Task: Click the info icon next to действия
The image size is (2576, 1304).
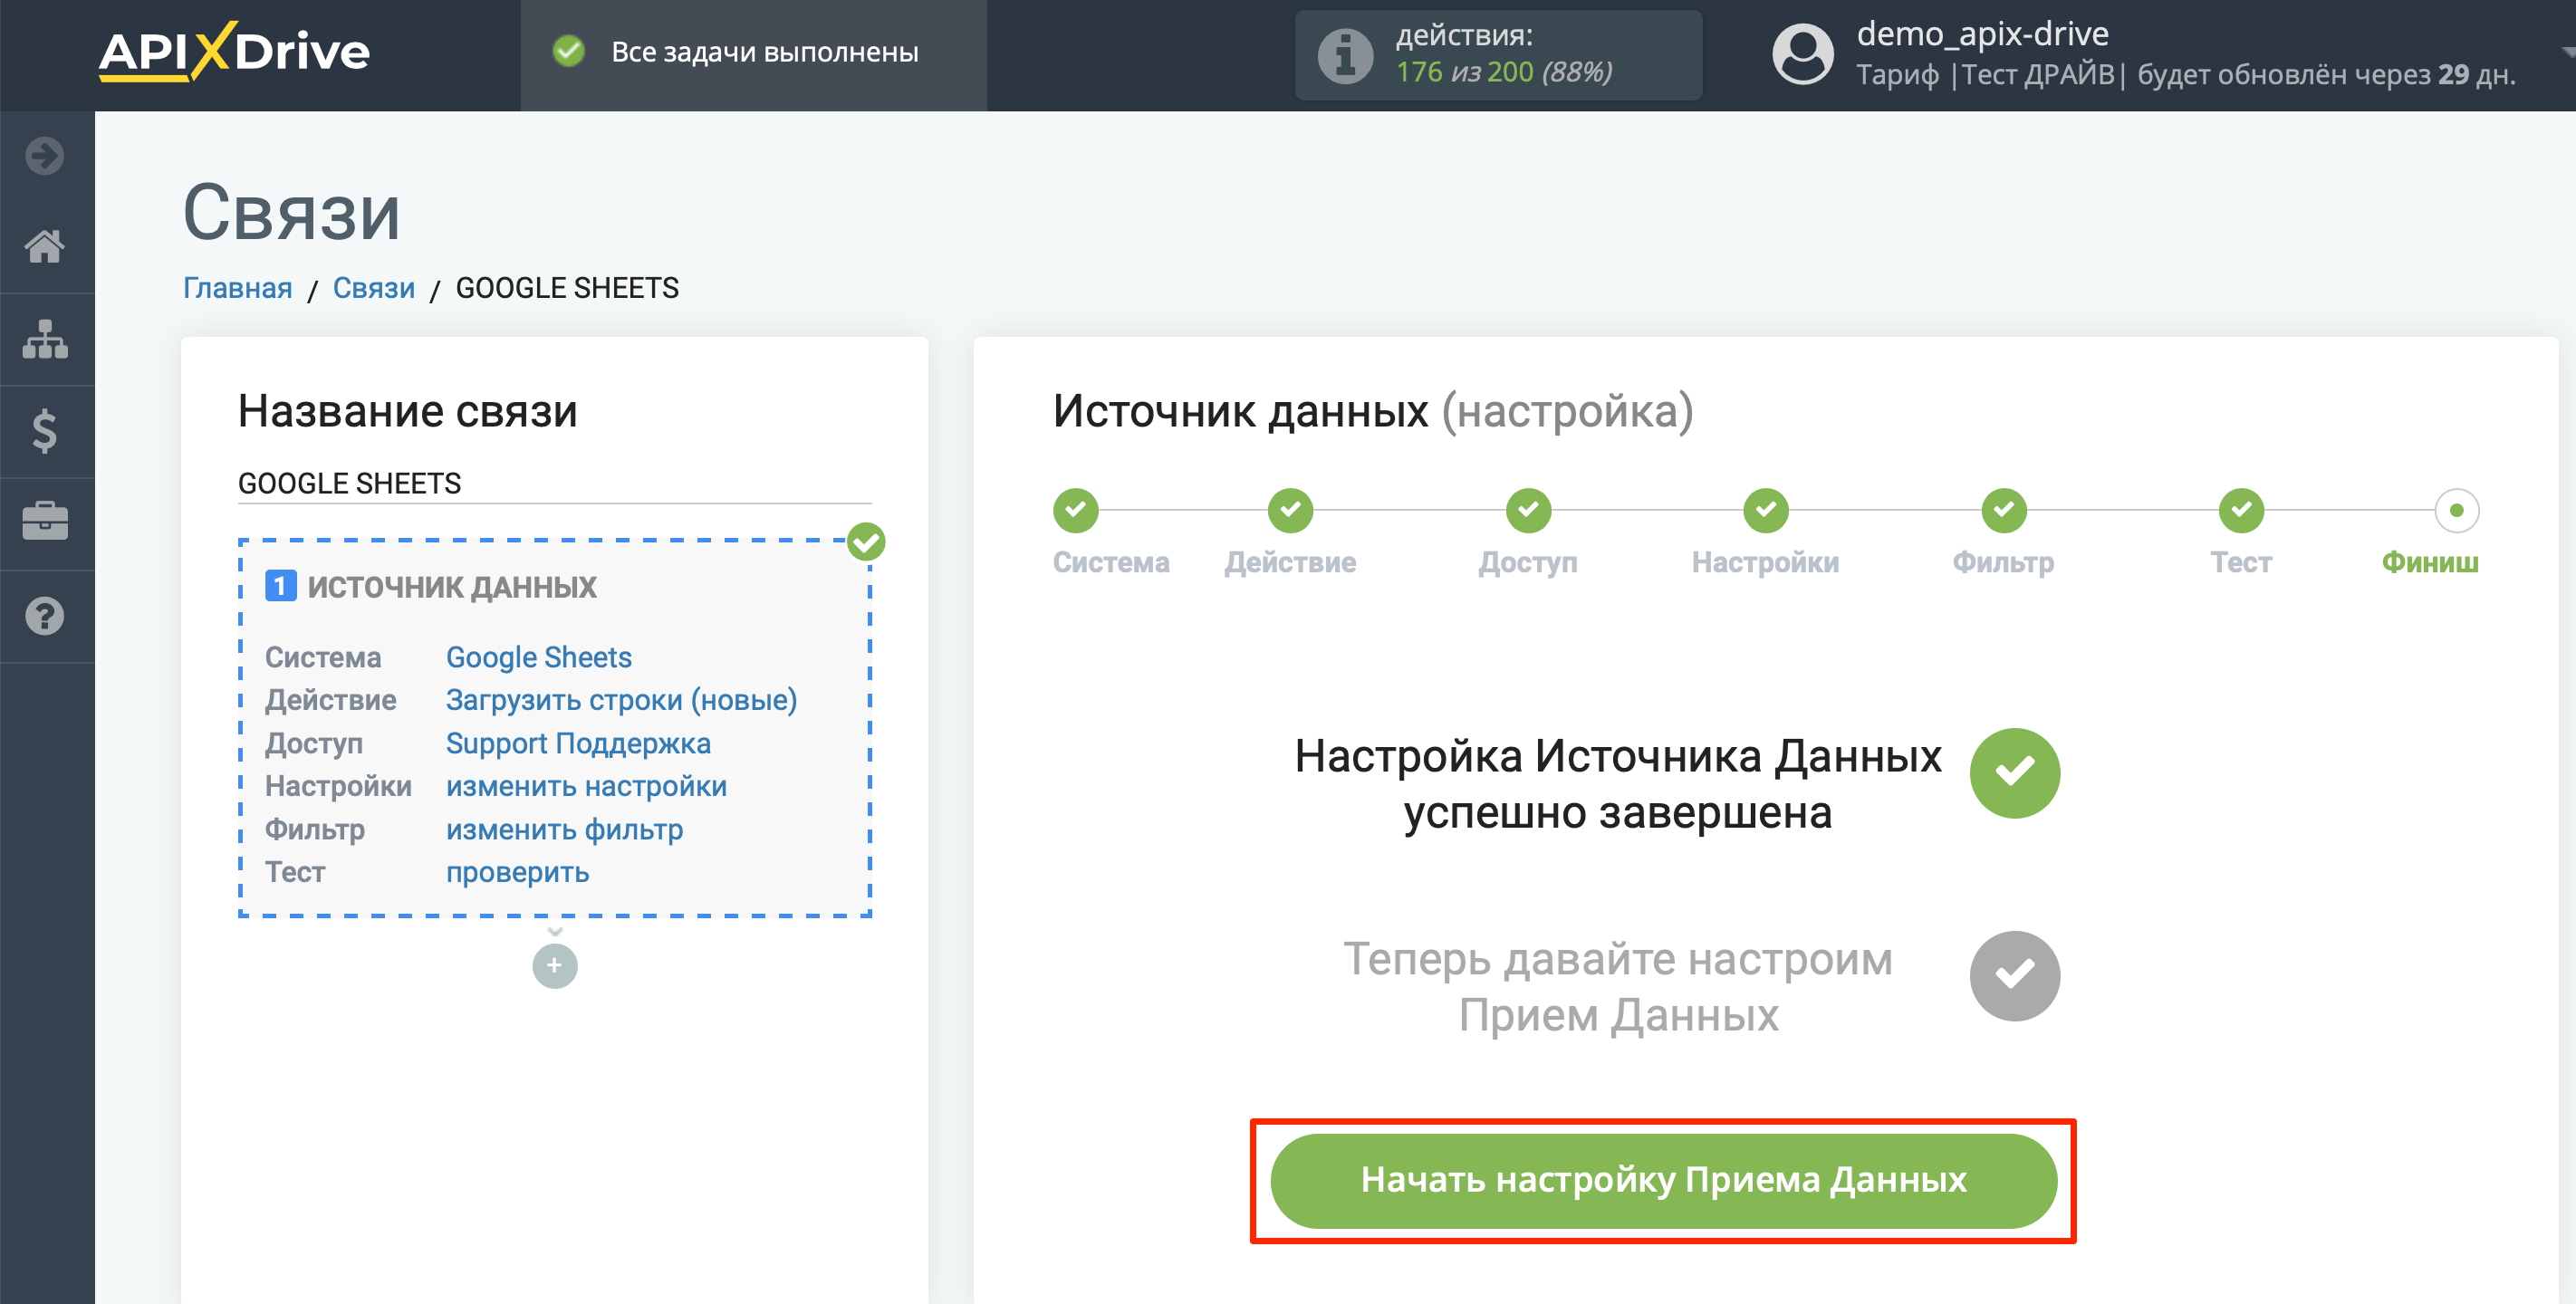Action: pos(1345,55)
